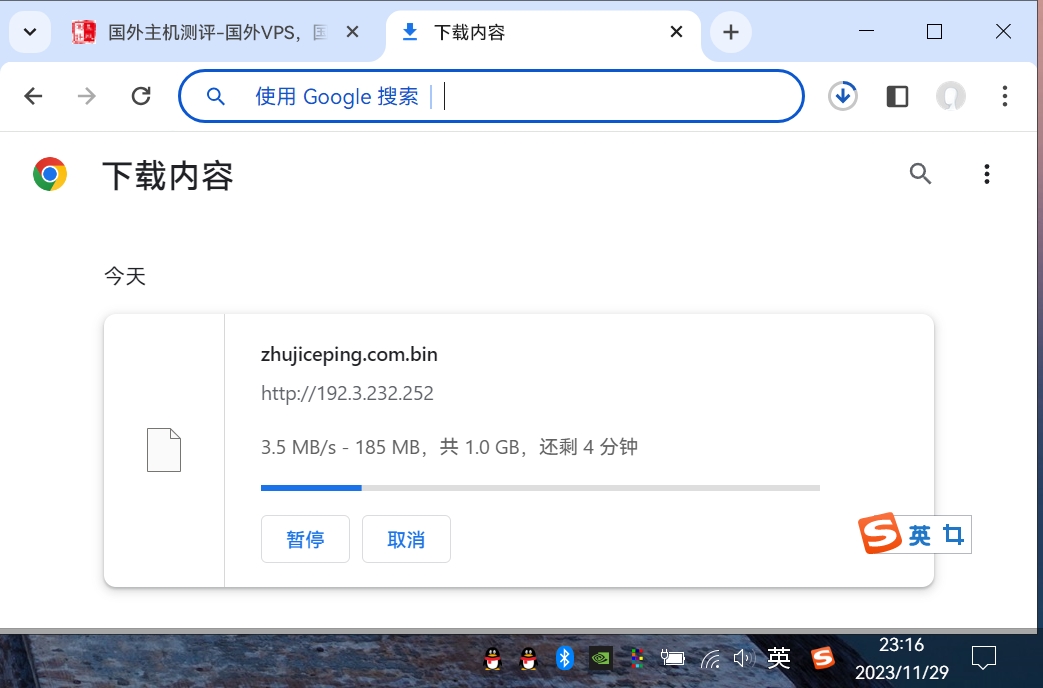This screenshot has width=1043, height=688.
Task: Toggle Sogou floating bar 英 language mode
Action: (920, 535)
